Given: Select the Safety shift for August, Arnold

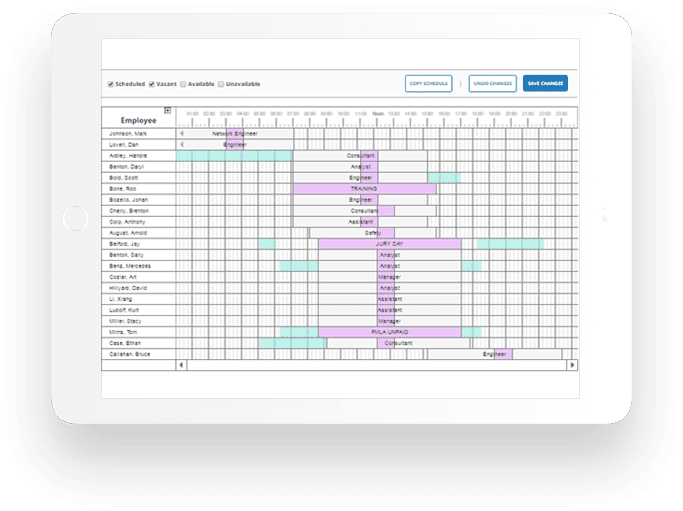Looking at the screenshot, I should 373,233.
